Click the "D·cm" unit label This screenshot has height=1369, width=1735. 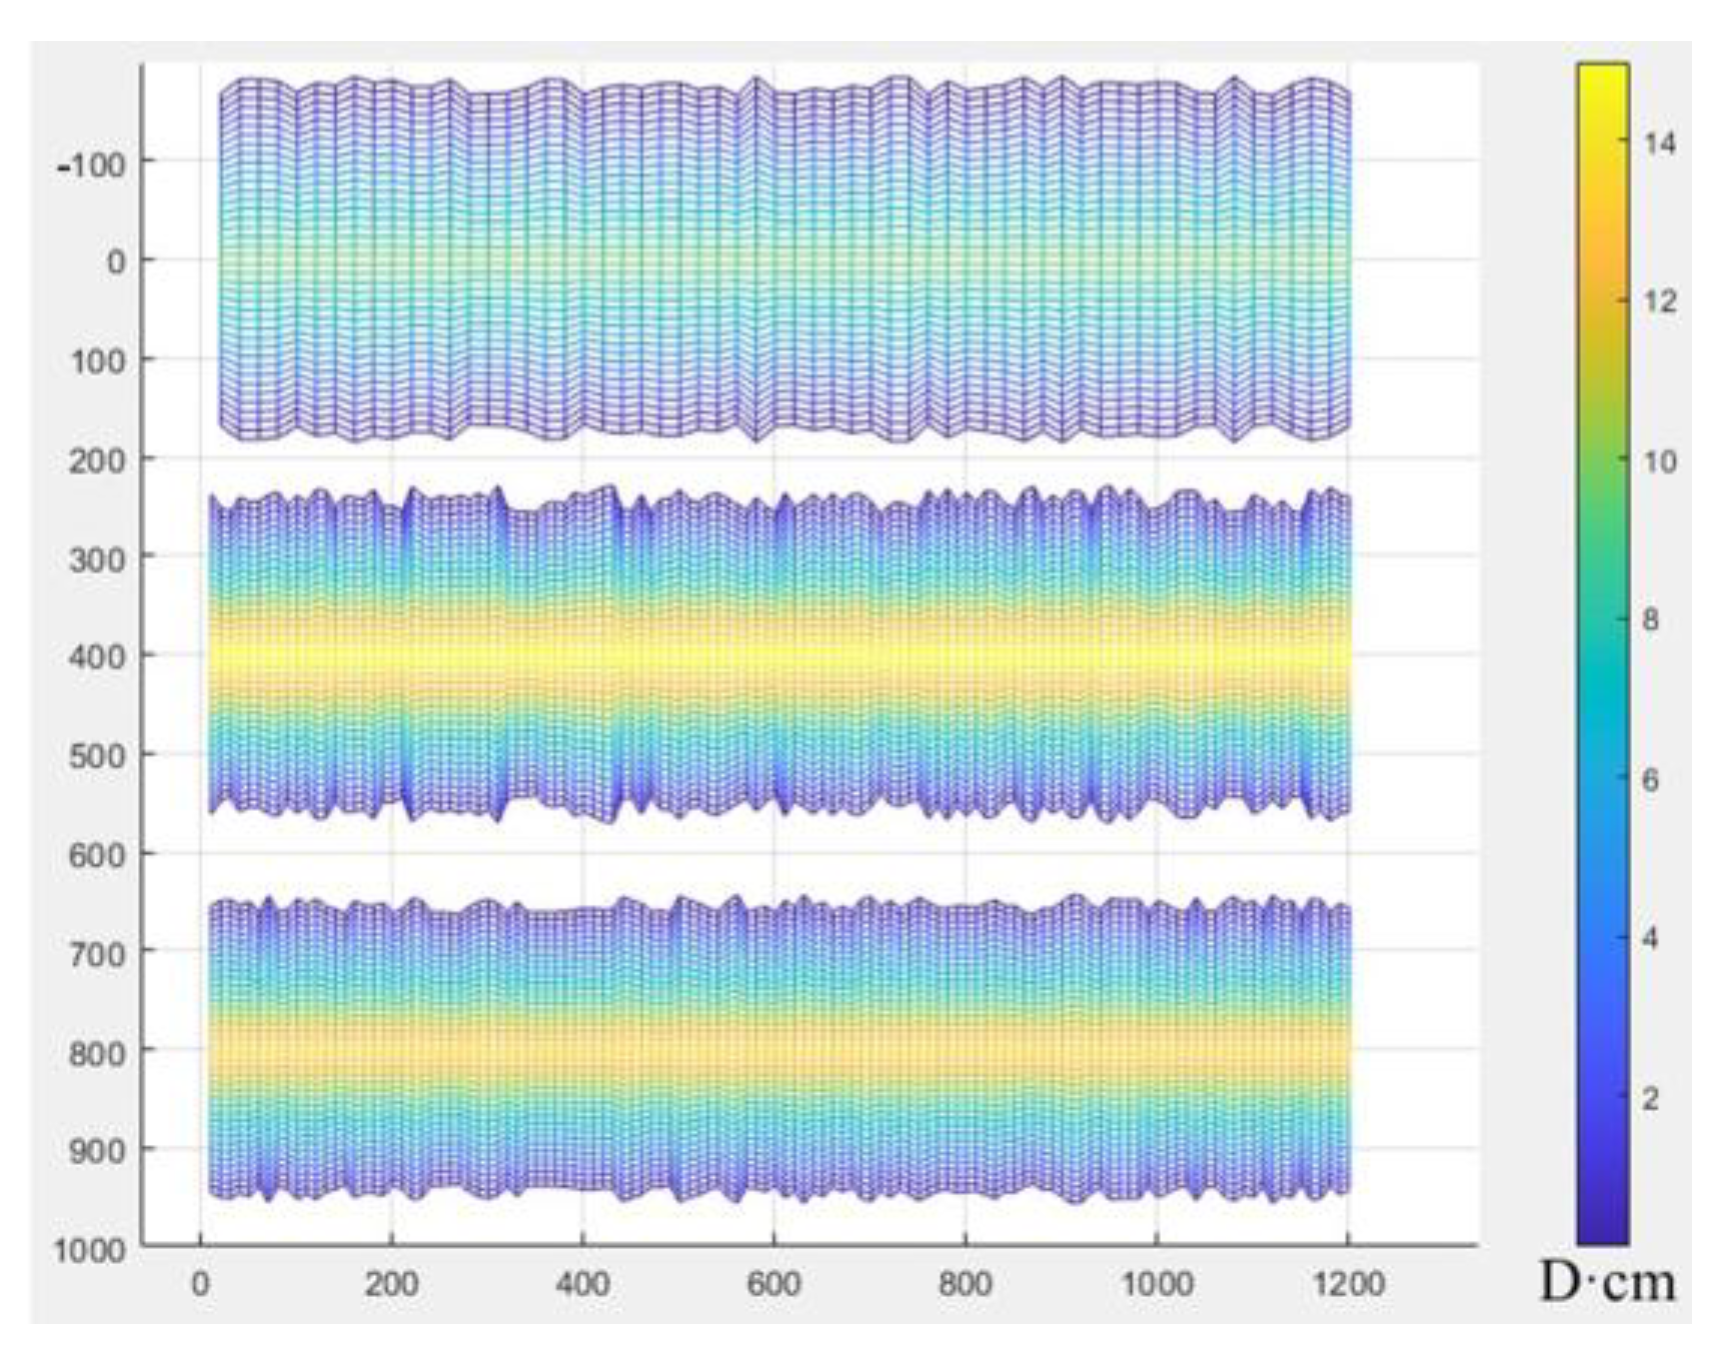[x=1606, y=1283]
